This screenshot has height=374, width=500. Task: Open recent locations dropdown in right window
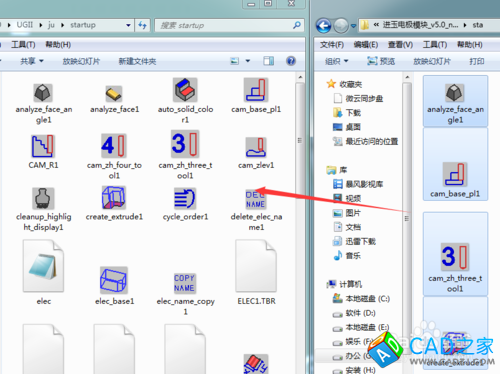353,26
